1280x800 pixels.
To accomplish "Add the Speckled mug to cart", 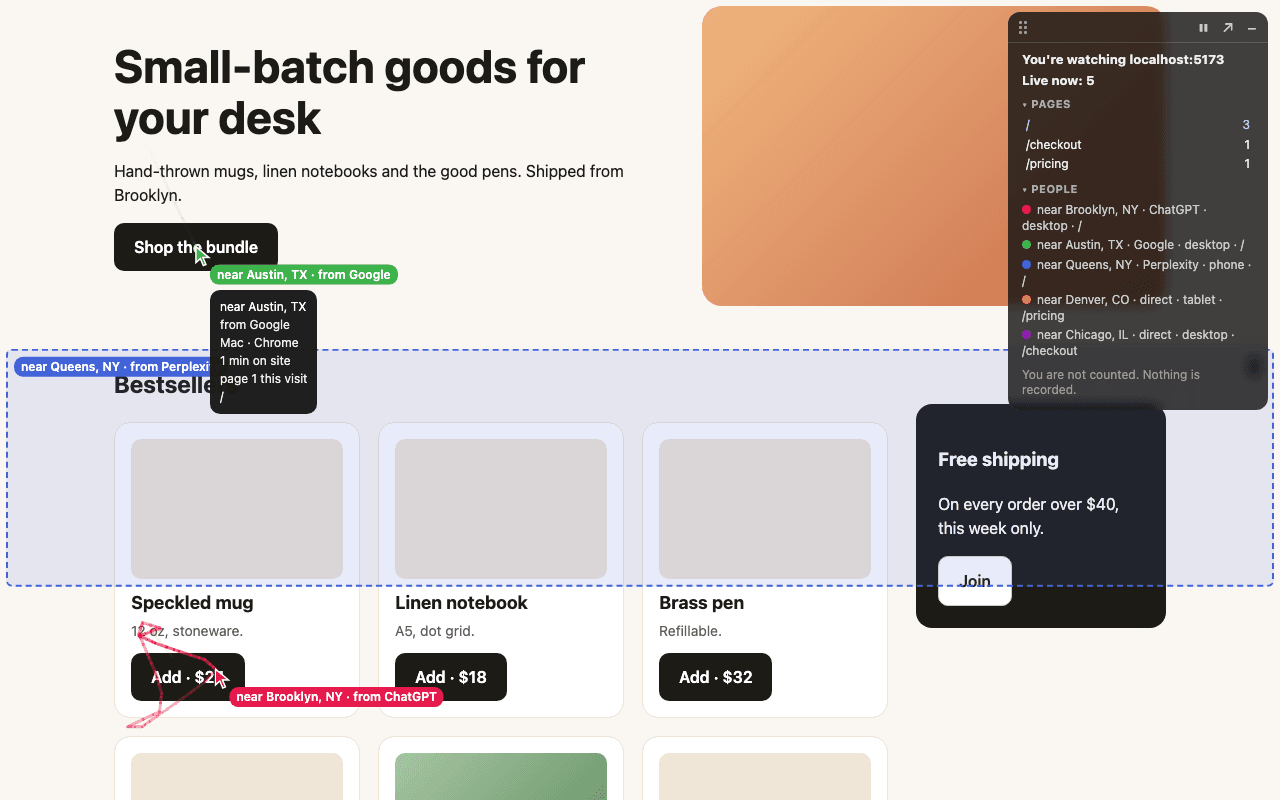I will click(188, 677).
